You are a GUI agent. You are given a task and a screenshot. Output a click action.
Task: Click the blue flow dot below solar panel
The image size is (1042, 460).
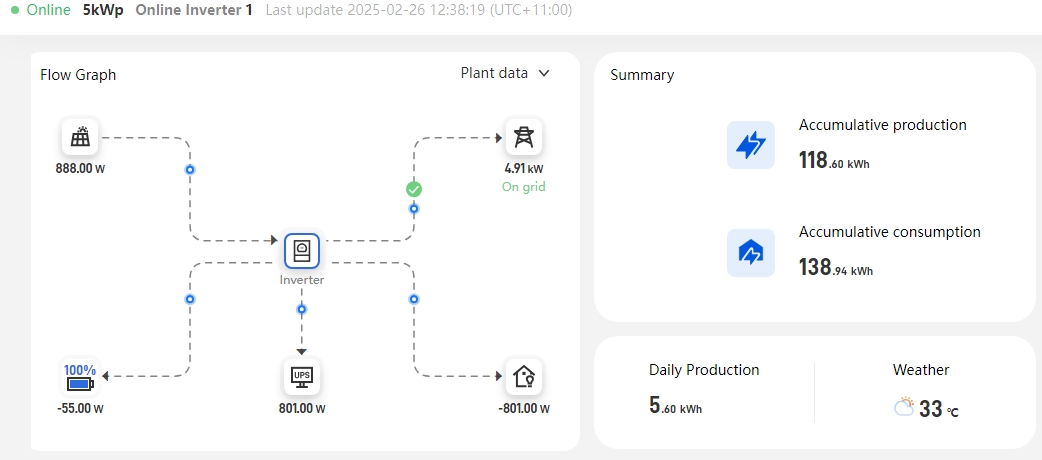(x=190, y=170)
